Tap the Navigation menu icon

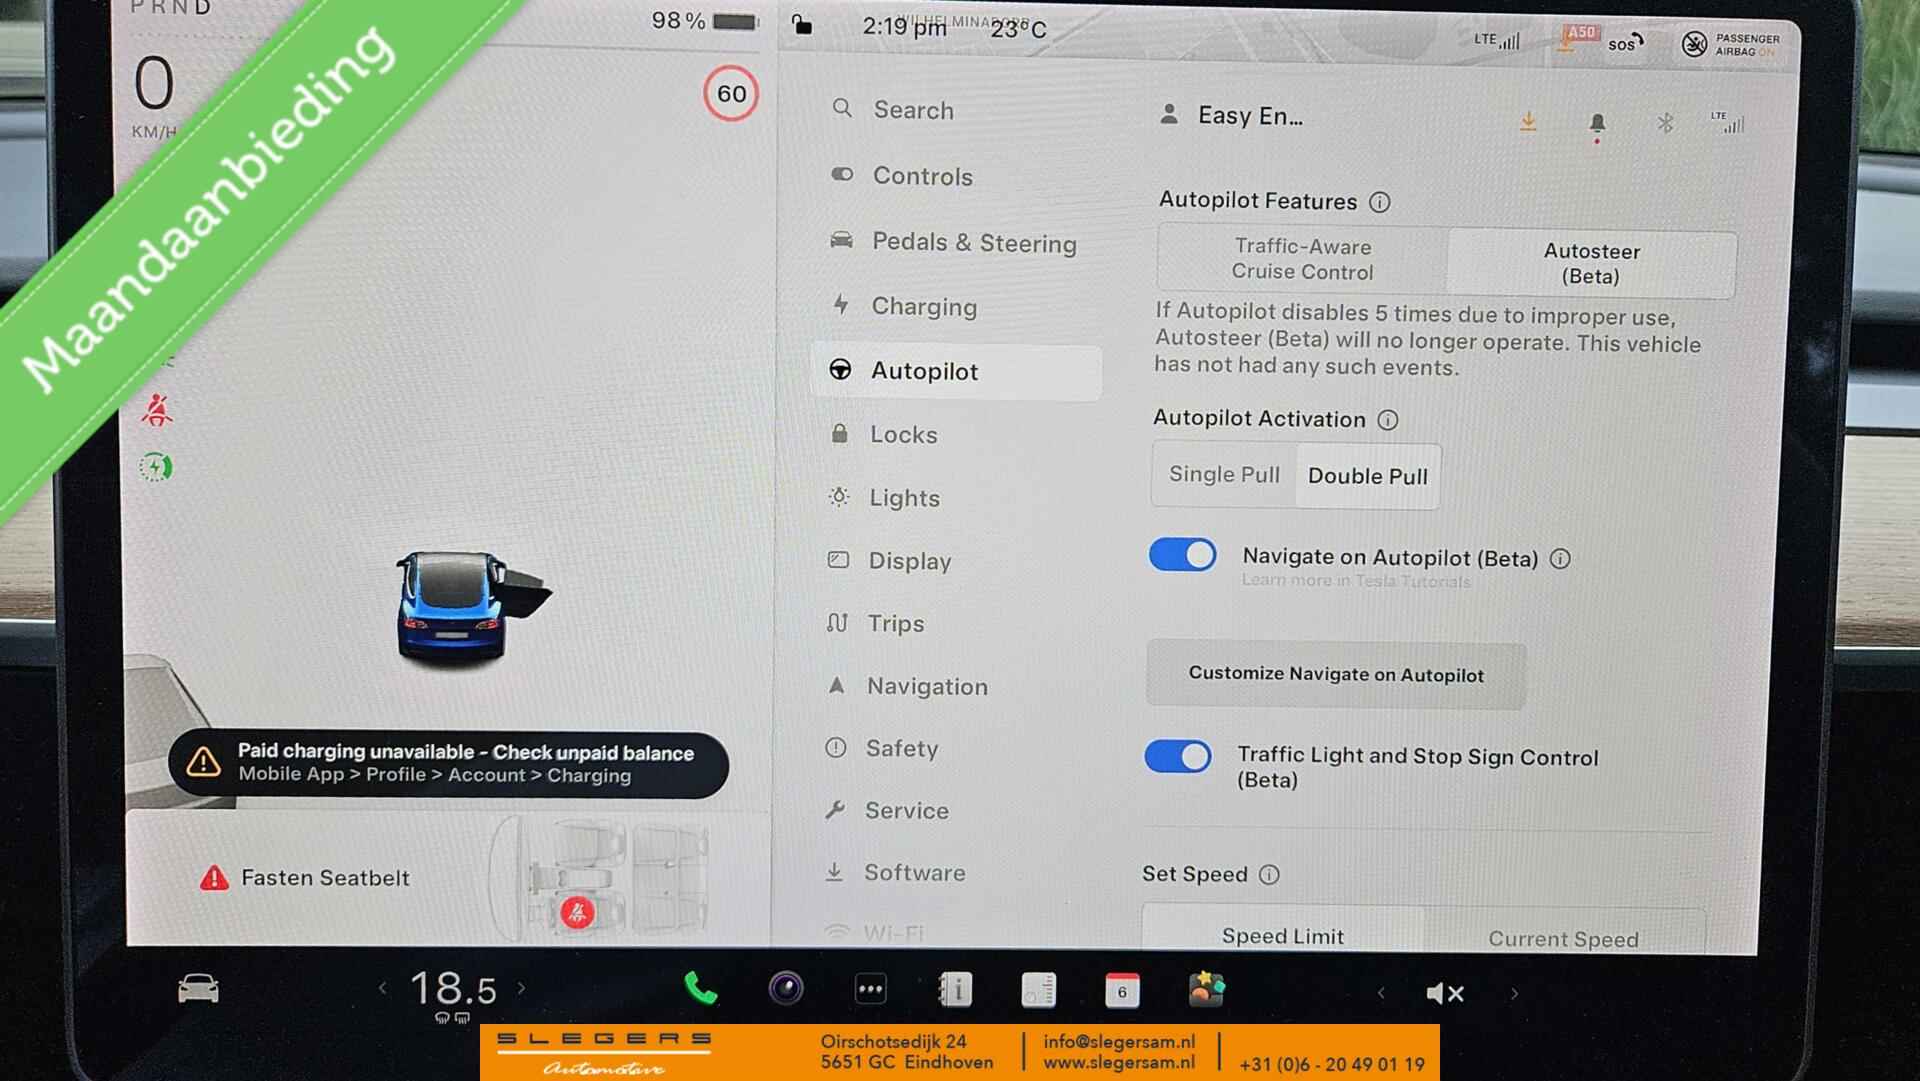click(x=839, y=687)
